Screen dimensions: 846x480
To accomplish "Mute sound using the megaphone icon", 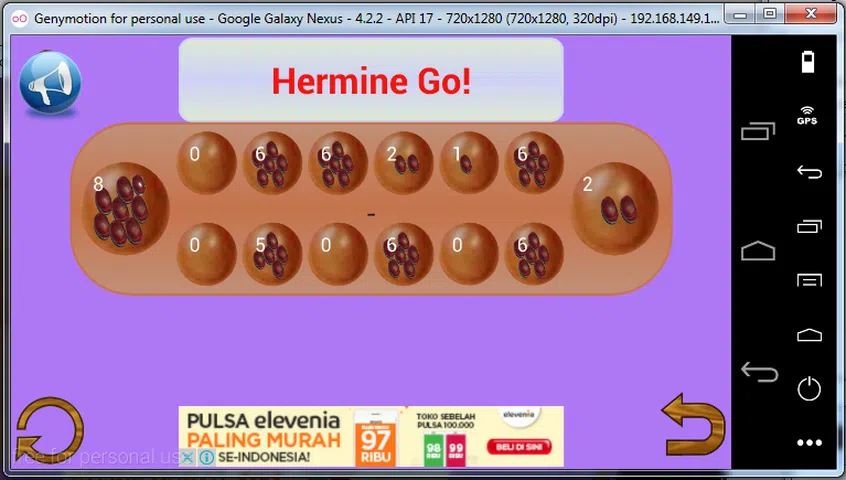I will (50, 84).
